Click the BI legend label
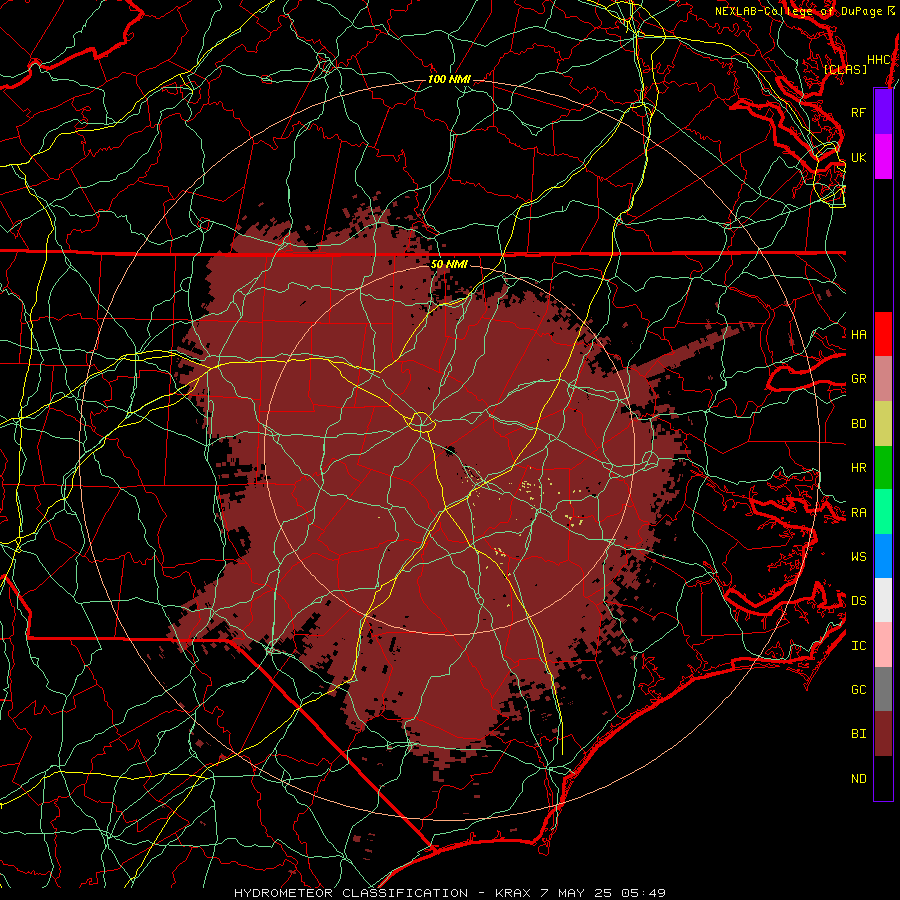Screen dimensions: 900x900 (858, 734)
